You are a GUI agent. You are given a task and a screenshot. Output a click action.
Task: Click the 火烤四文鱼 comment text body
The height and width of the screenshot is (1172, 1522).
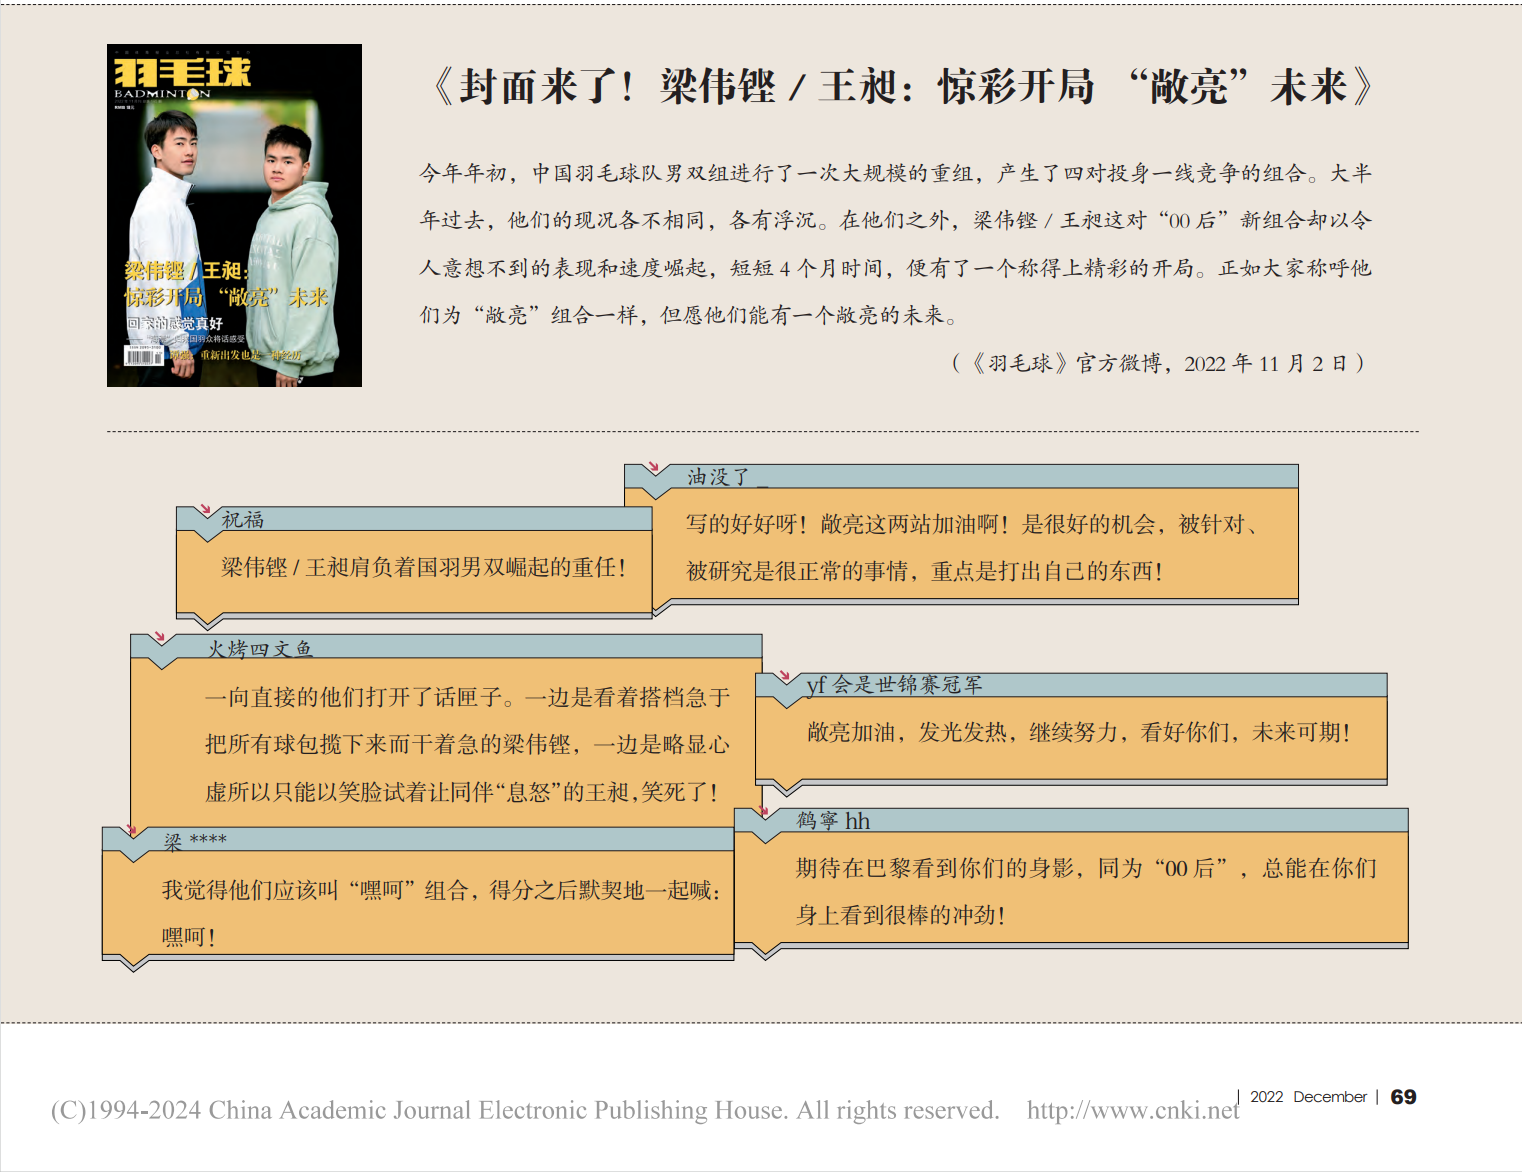466,745
